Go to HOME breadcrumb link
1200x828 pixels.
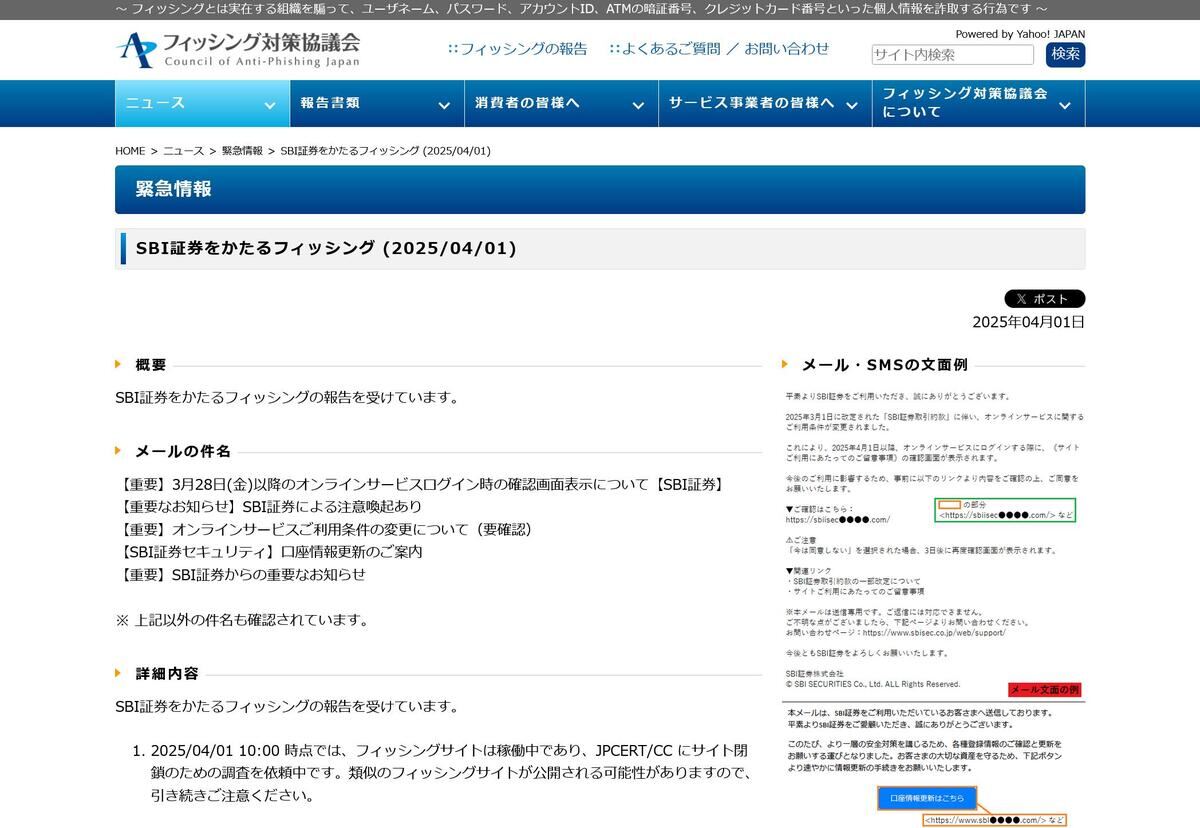click(130, 151)
